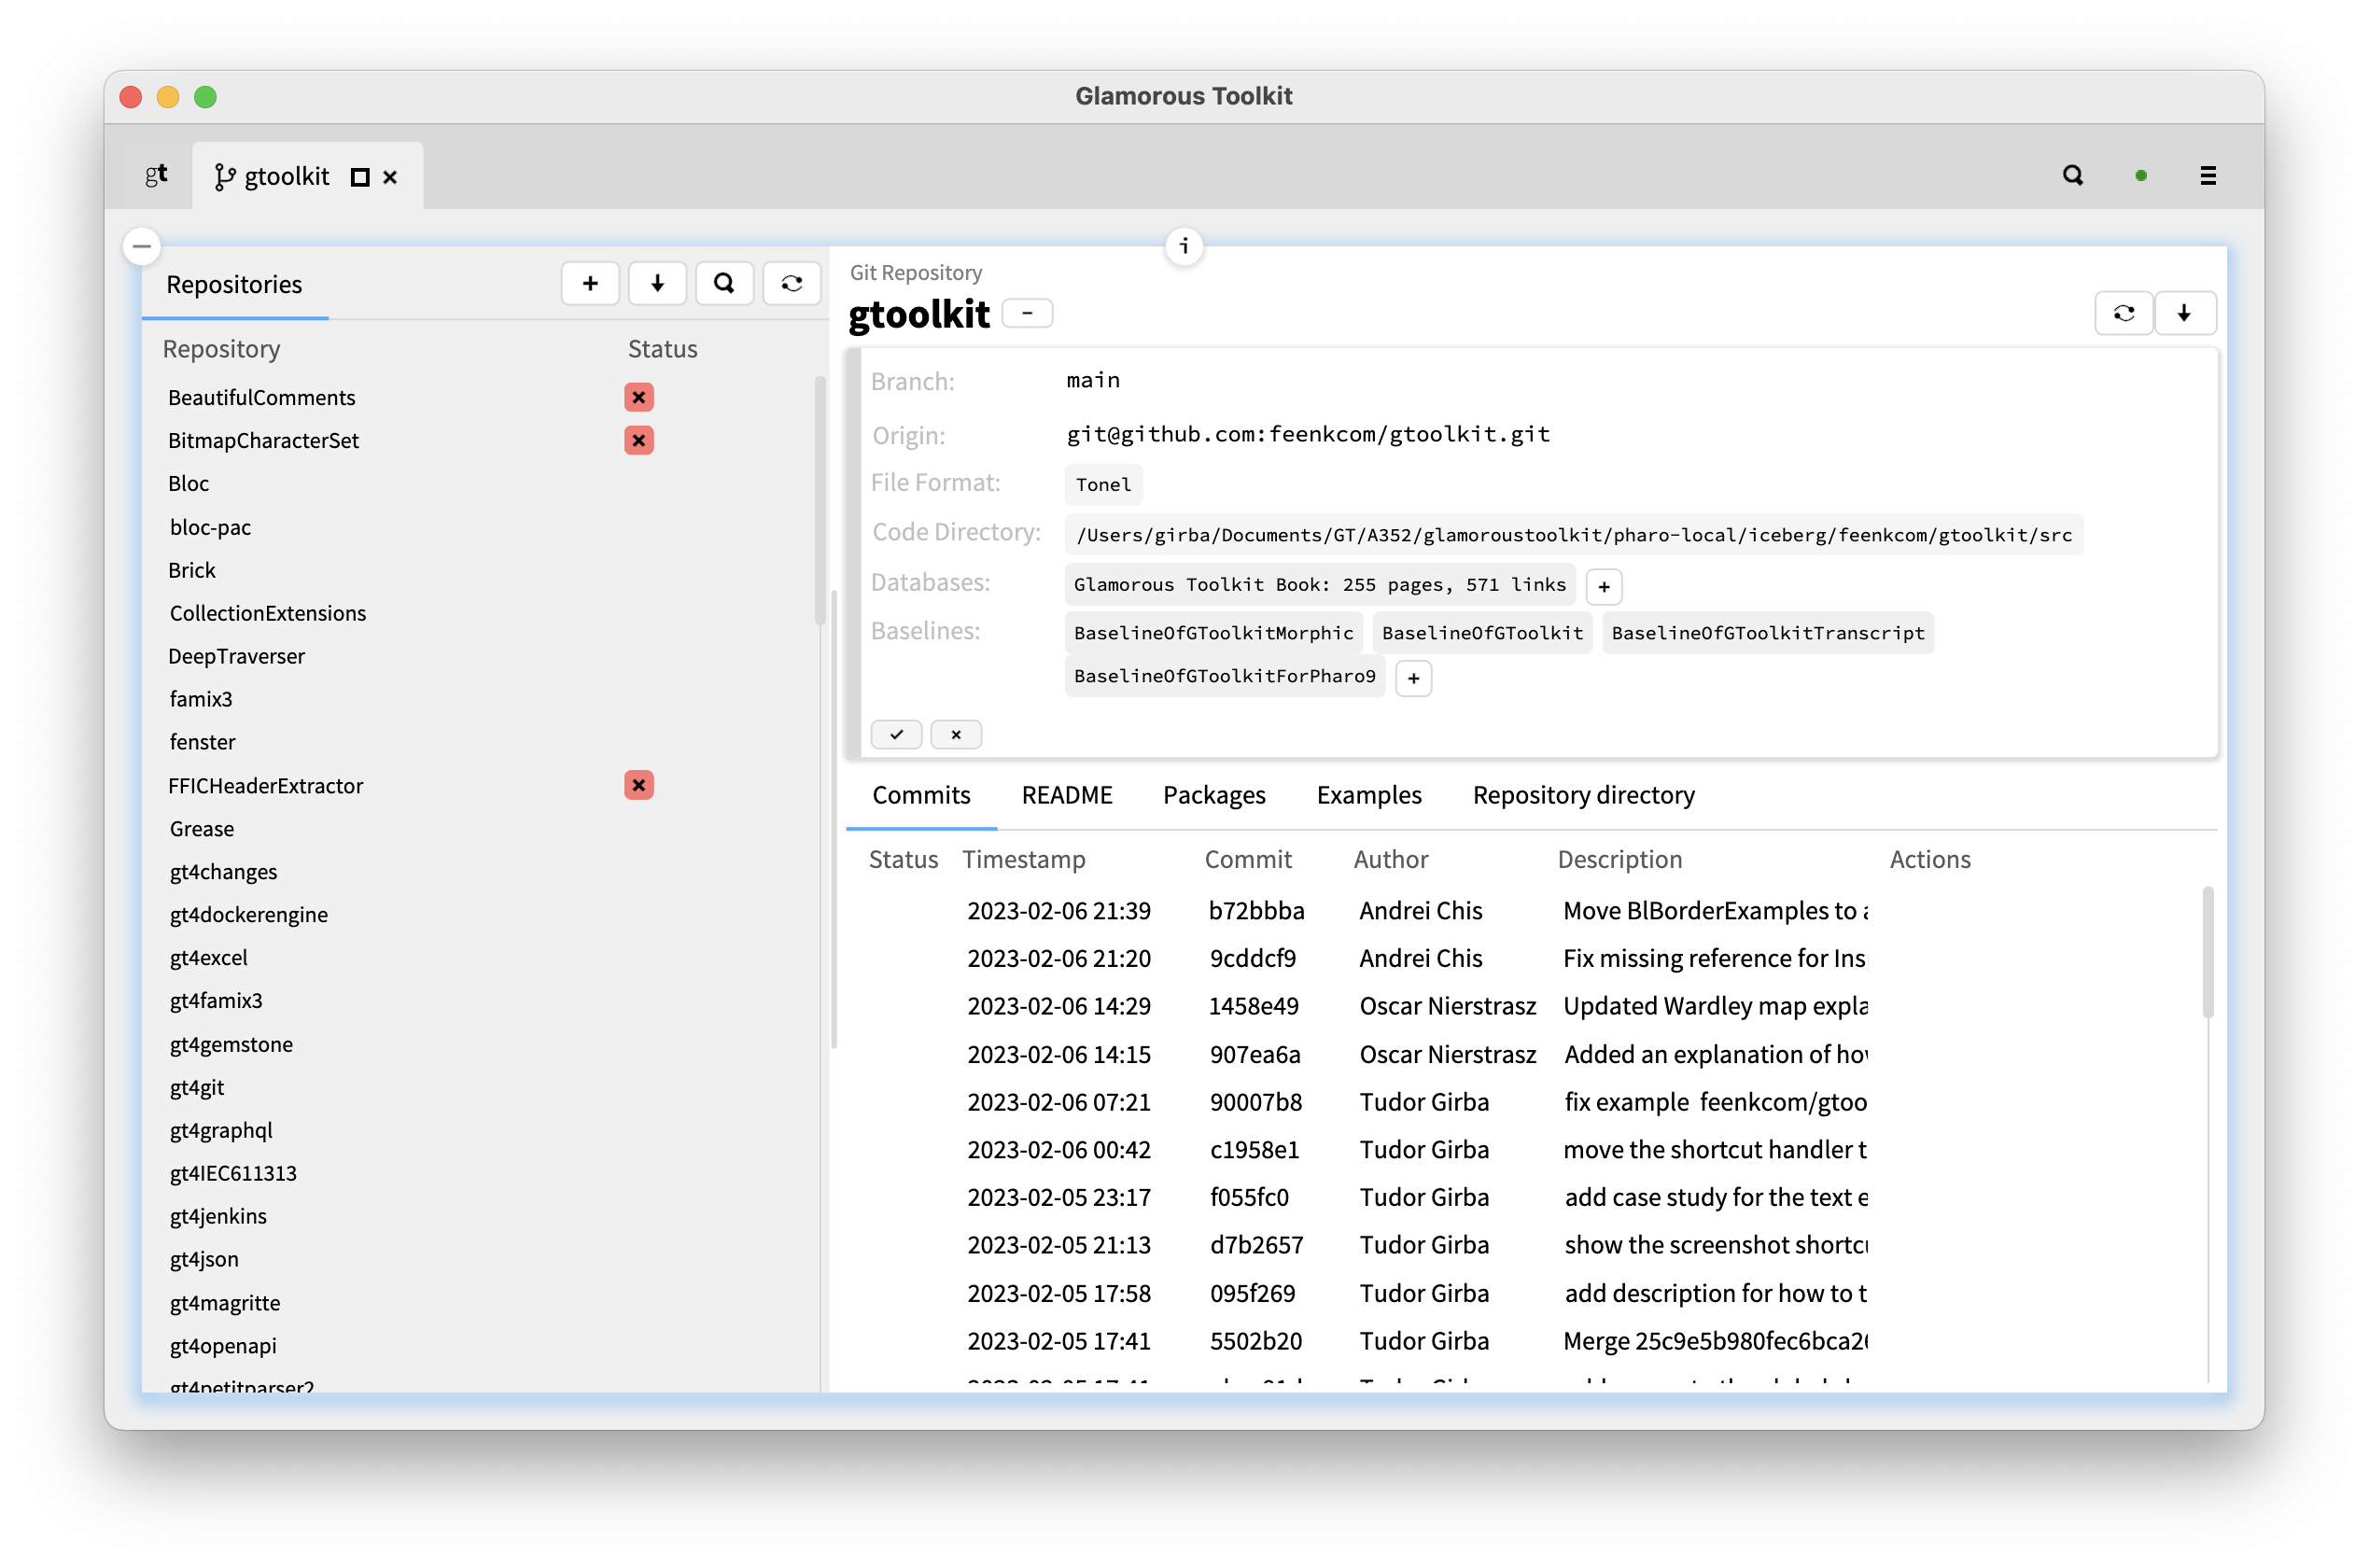This screenshot has height=1568, width=2369.
Task: Open search in the Repositories panel
Action: (x=724, y=283)
